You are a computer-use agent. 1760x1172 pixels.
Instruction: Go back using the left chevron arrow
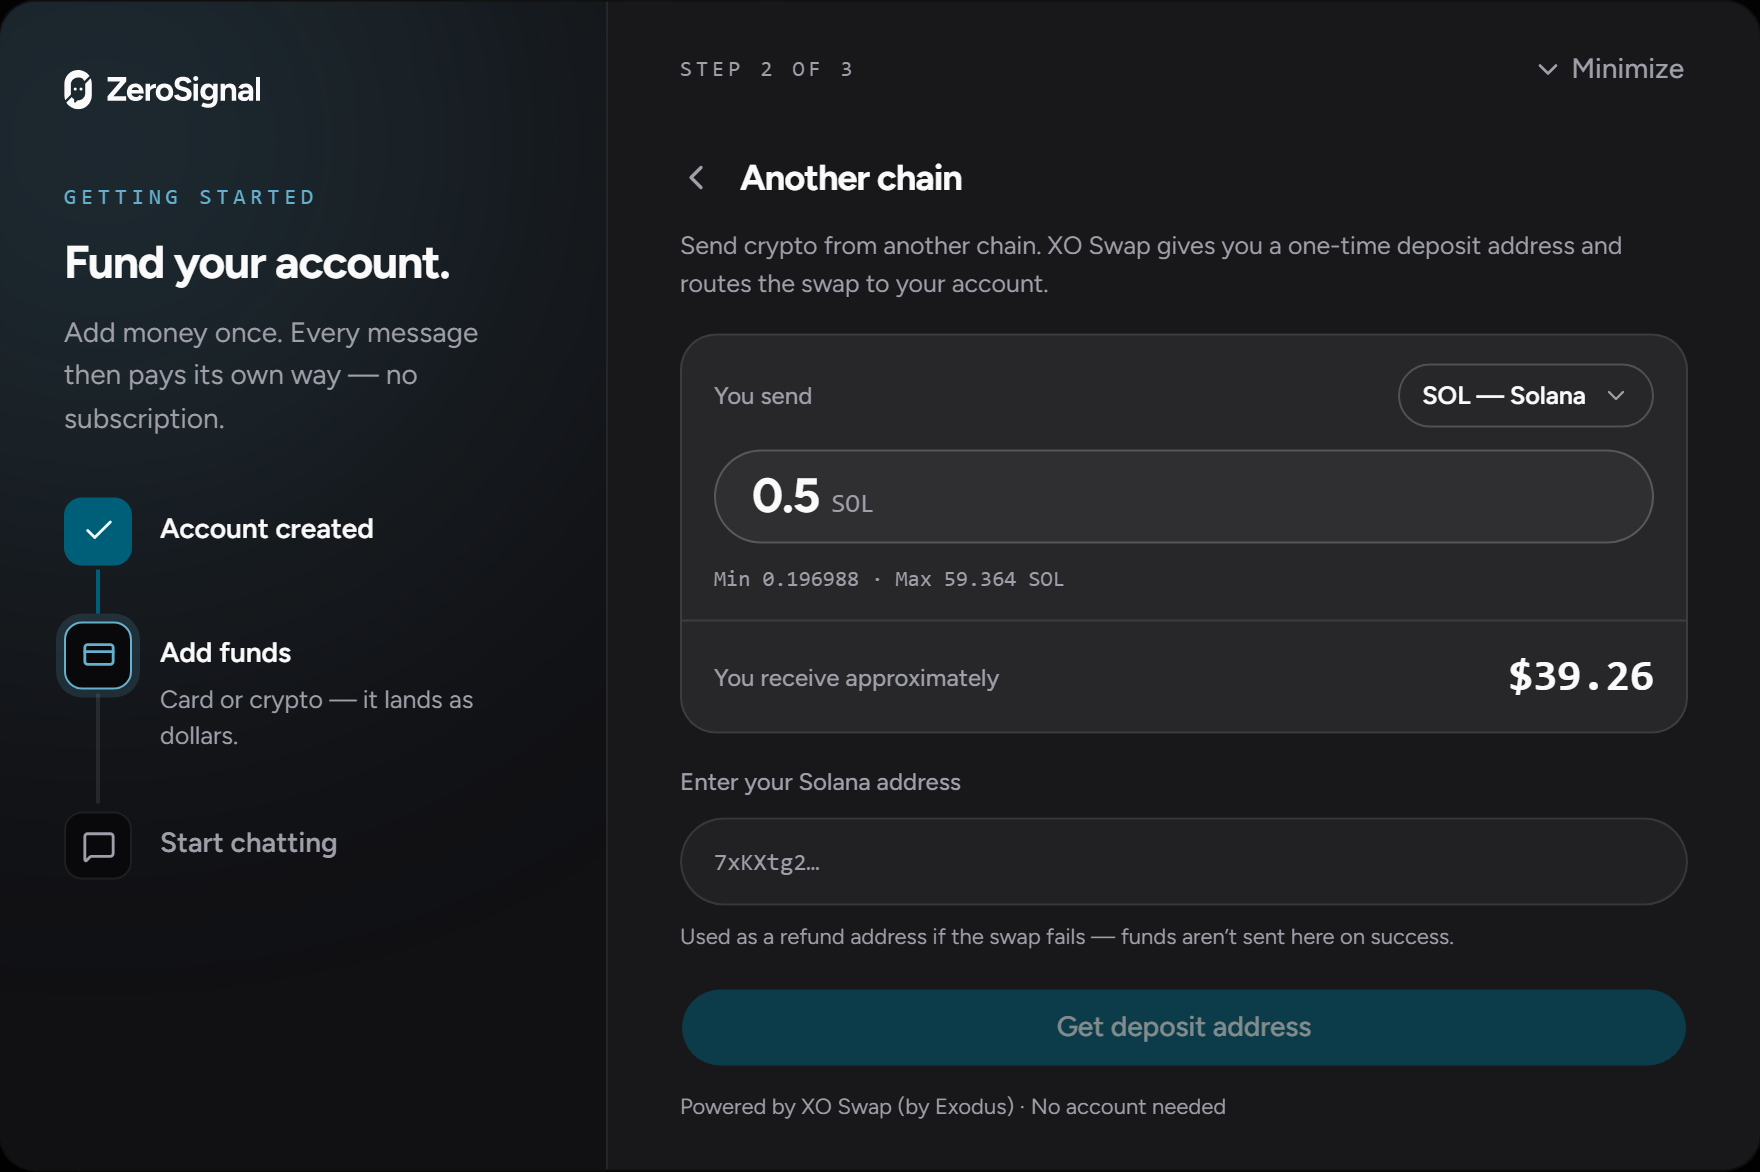click(697, 178)
